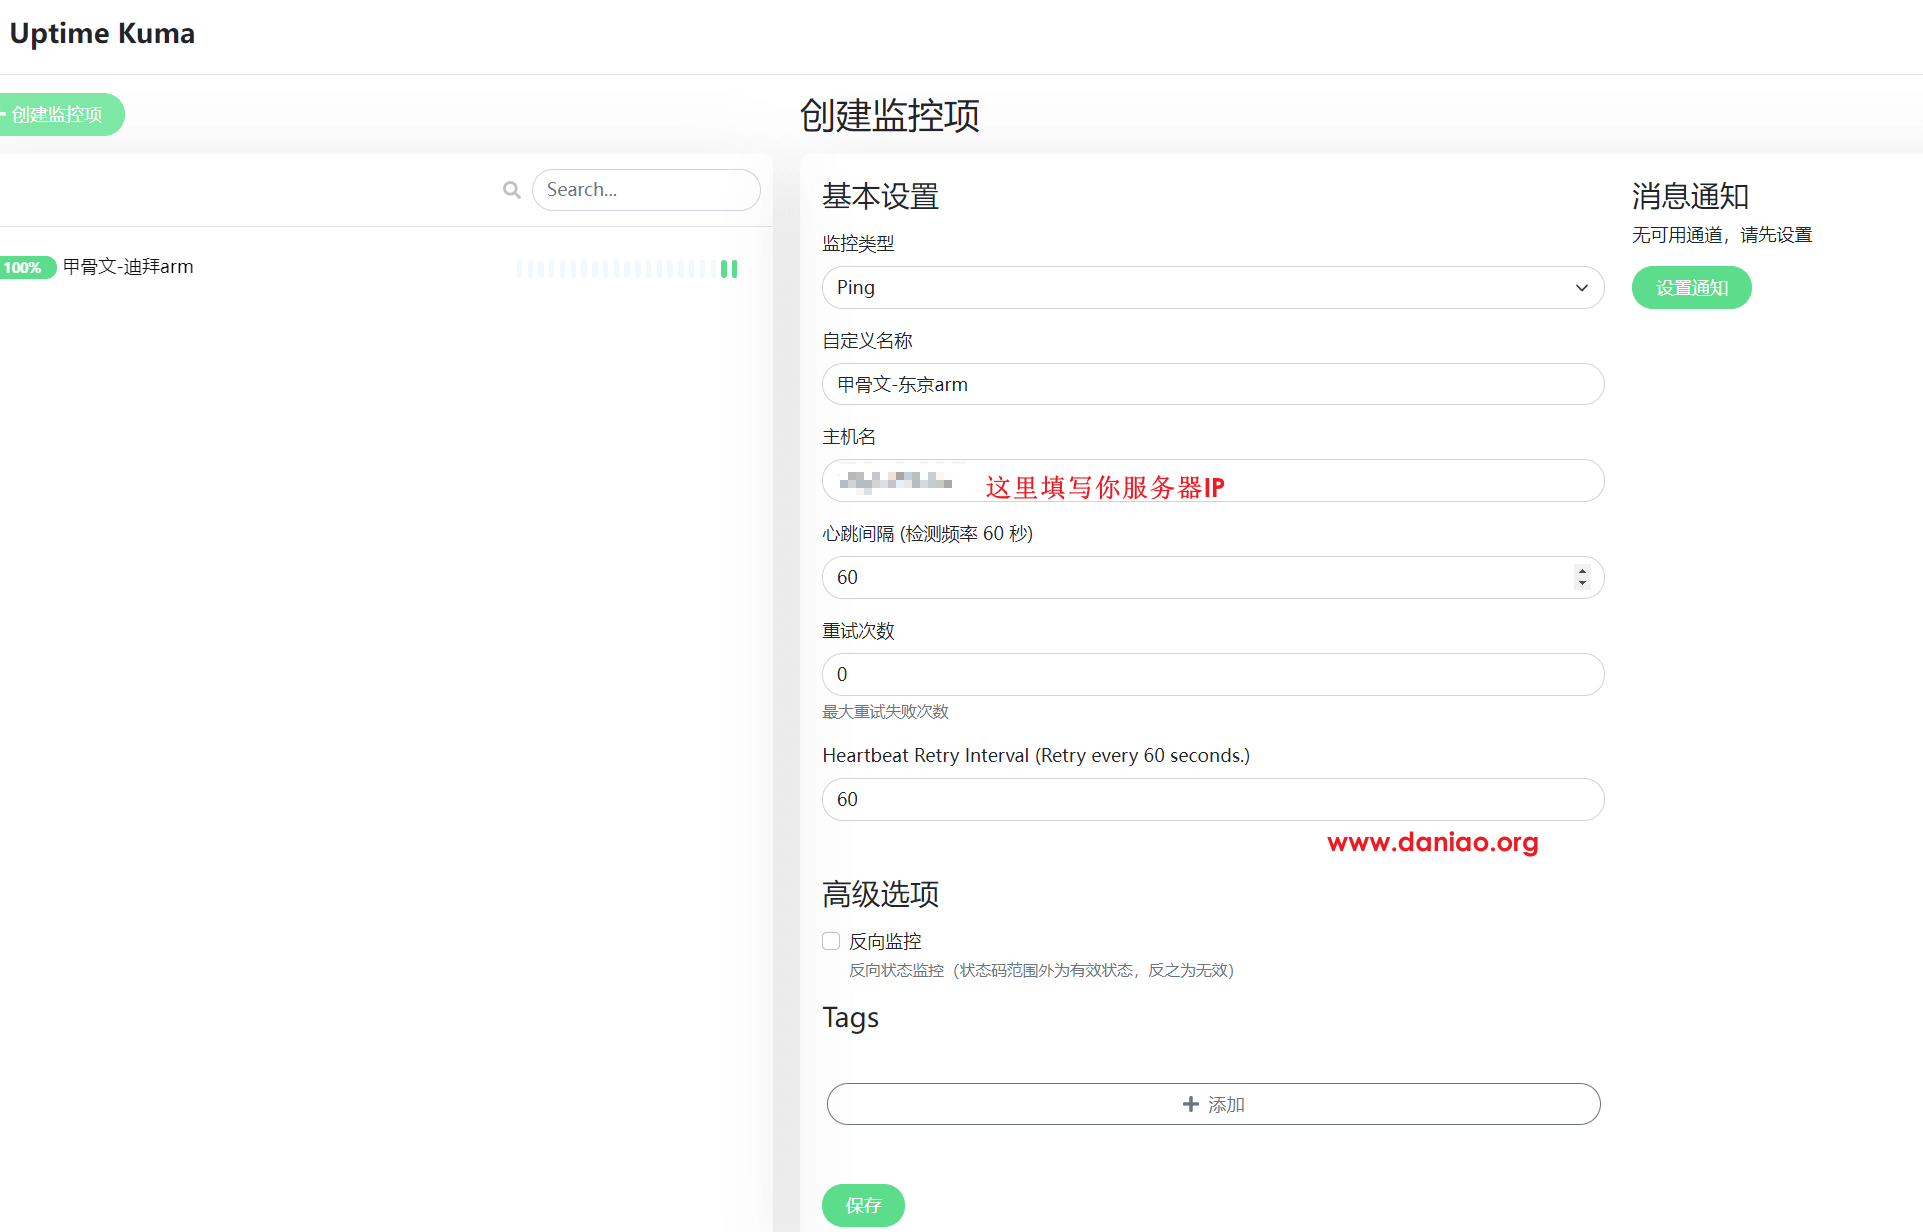The height and width of the screenshot is (1232, 1923).
Task: Click the 100% uptime badge
Action: pos(24,268)
